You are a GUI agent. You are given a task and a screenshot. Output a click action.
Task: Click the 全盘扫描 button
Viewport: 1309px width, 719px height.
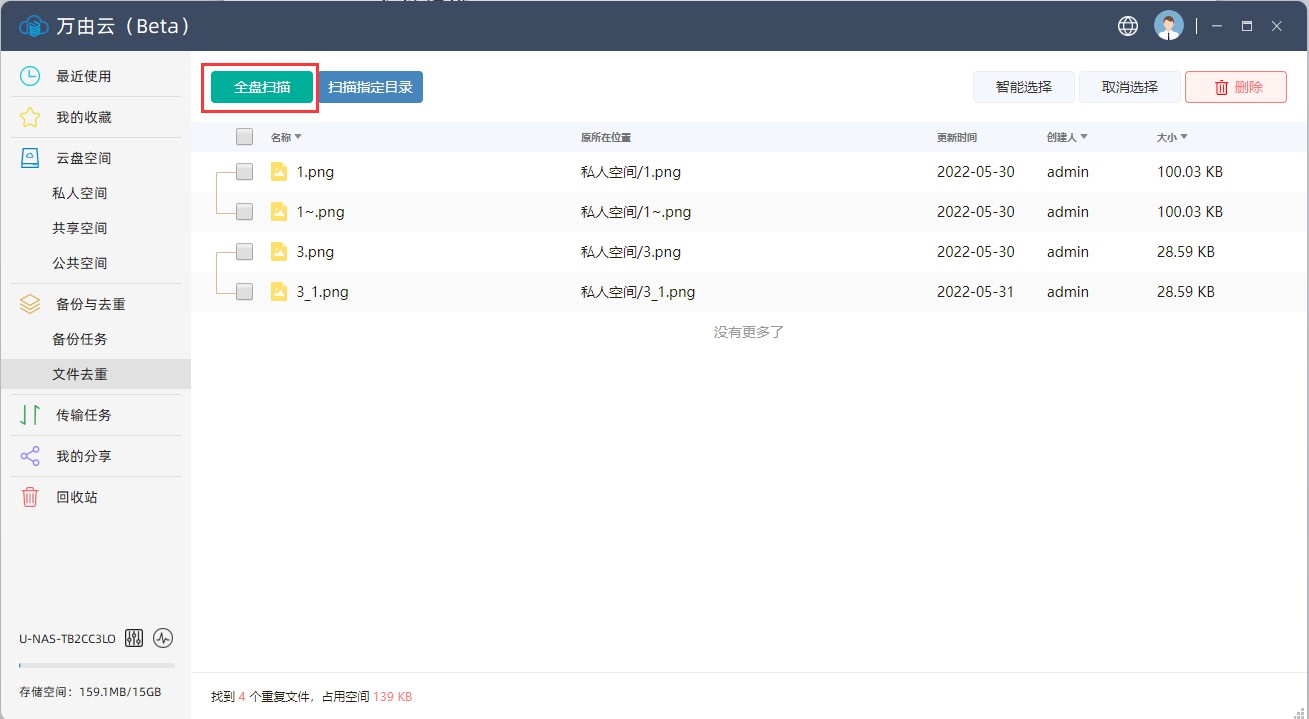pos(262,87)
